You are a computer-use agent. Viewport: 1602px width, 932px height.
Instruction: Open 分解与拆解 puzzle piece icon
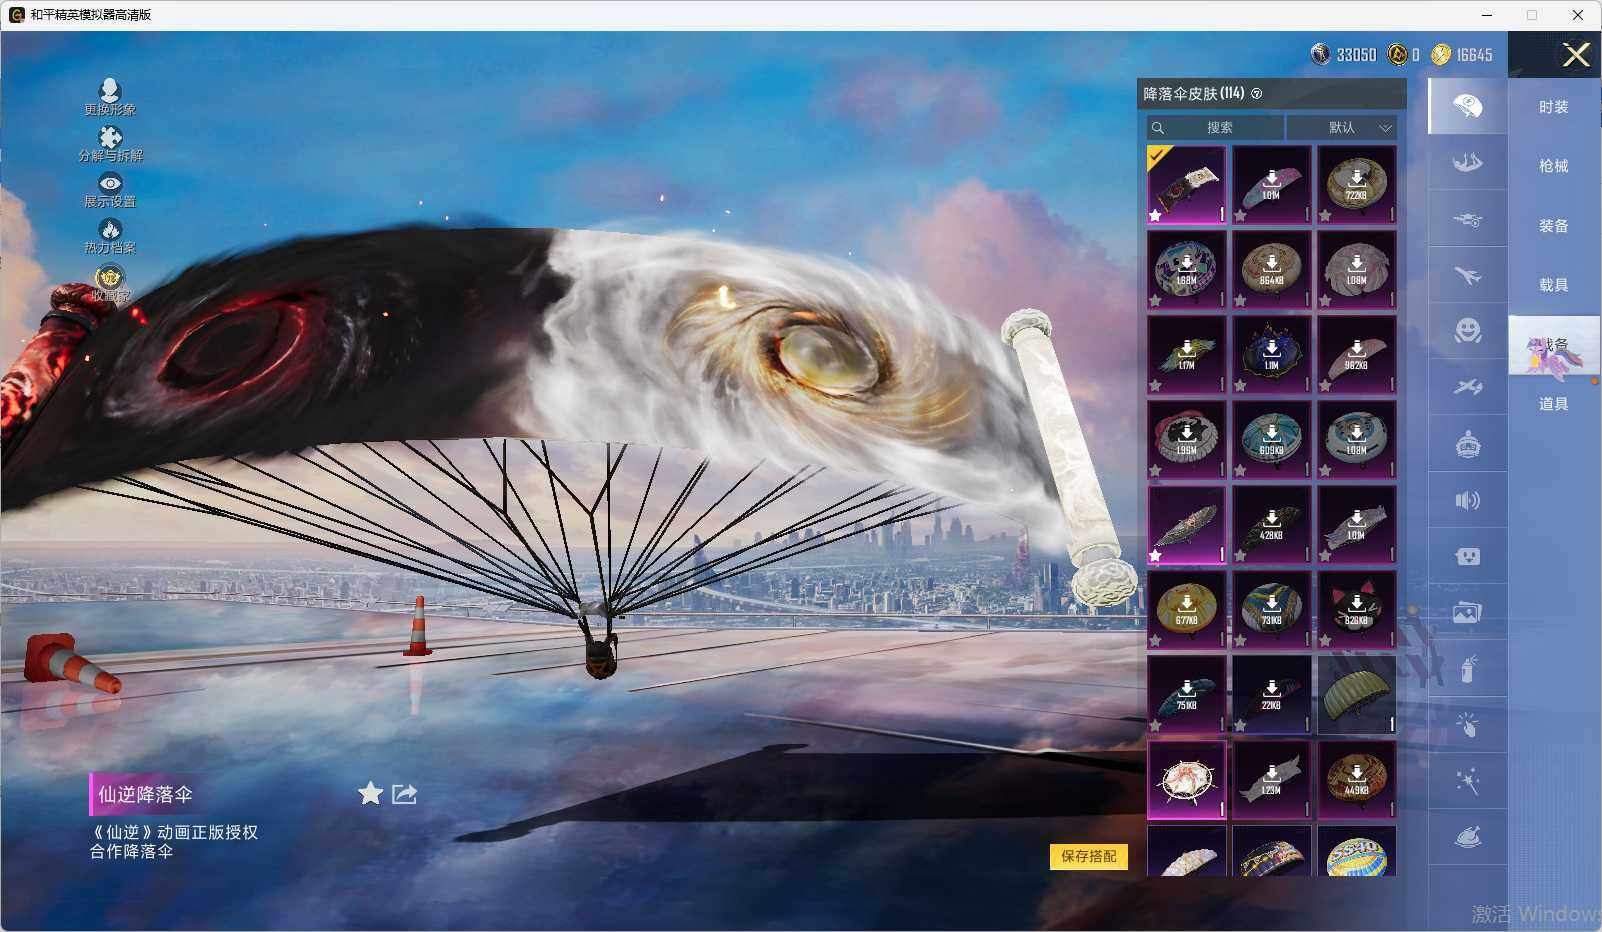coord(110,143)
